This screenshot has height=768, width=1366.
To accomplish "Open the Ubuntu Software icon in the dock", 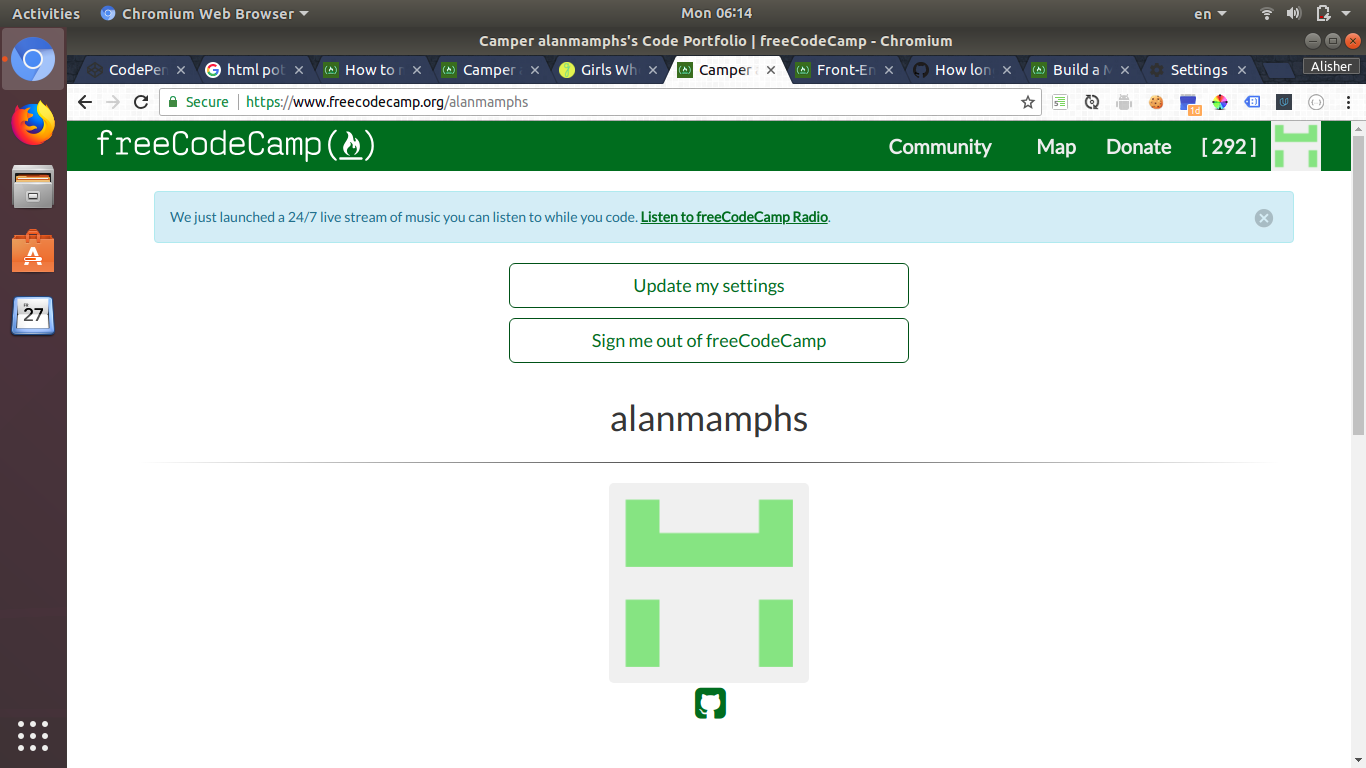I will (33, 252).
